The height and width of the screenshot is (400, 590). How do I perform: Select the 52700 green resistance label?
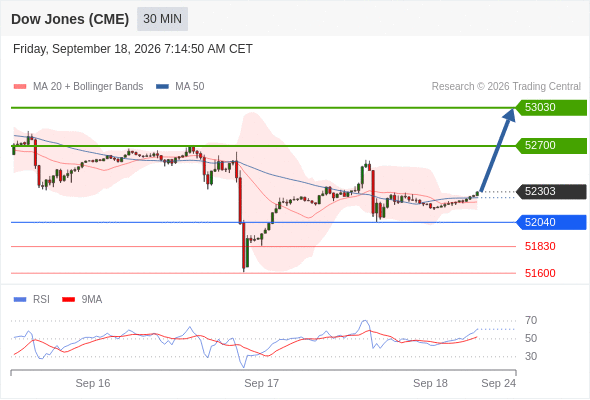click(x=551, y=146)
